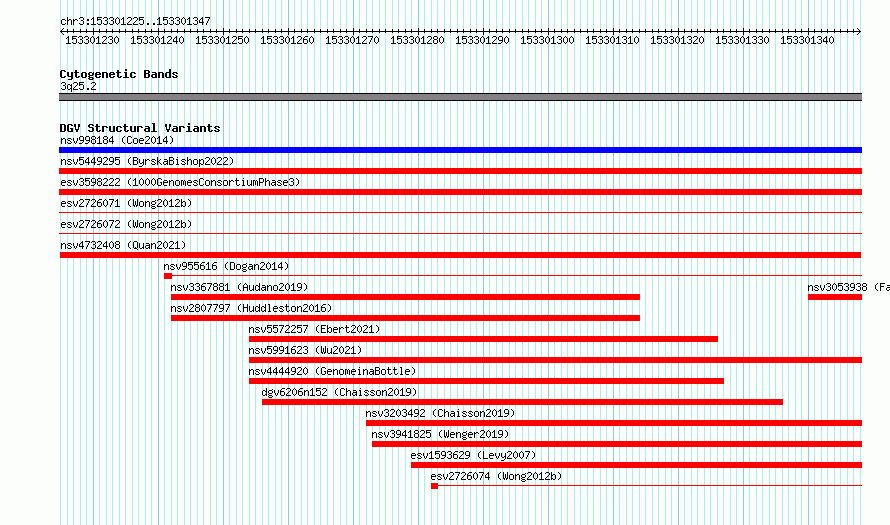
Task: Select the blue nsv998184 variant bar
Action: pyautogui.click(x=460, y=150)
